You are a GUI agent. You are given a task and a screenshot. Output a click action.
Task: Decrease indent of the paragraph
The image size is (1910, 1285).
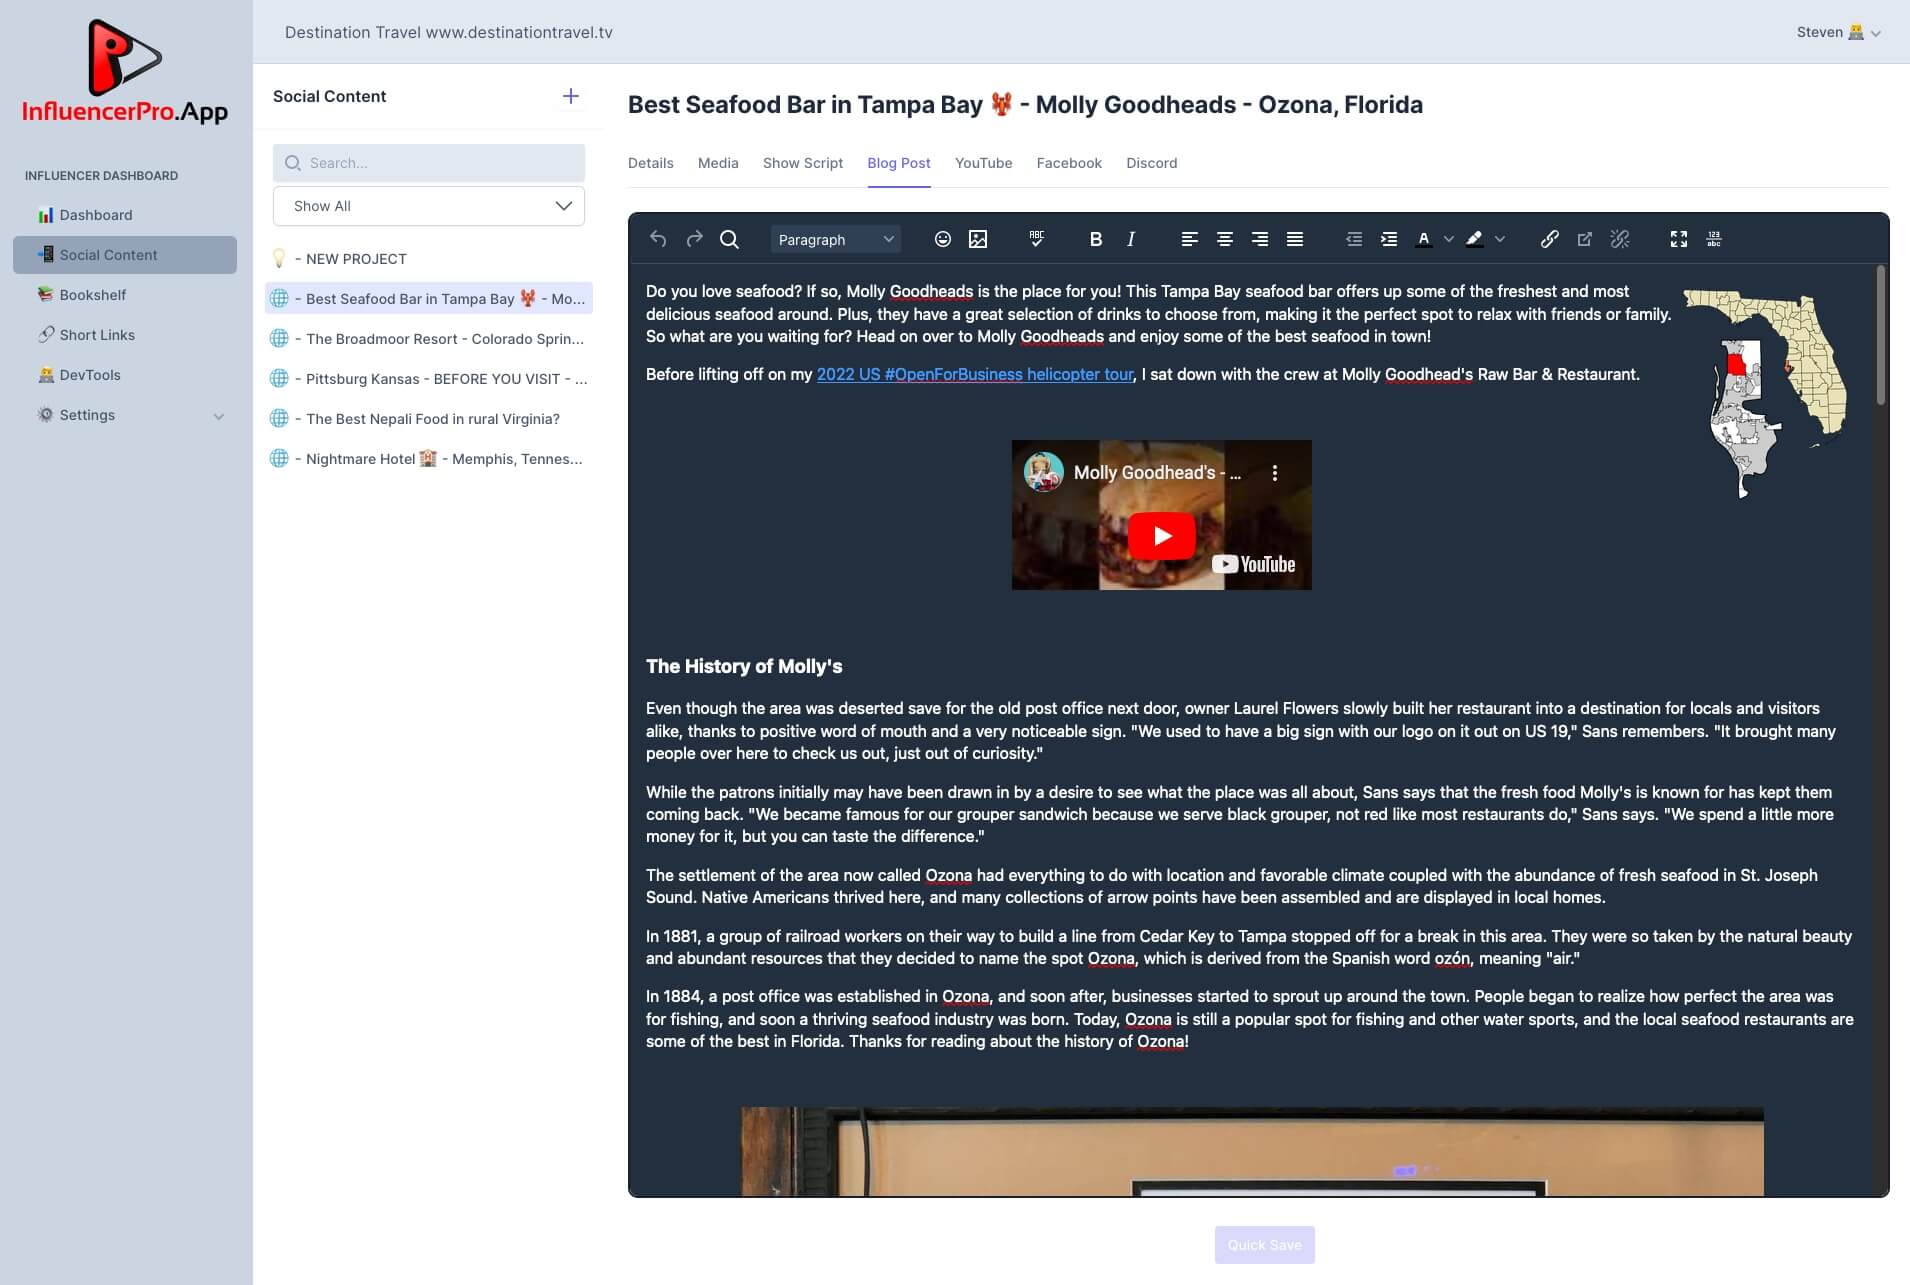coord(1354,239)
